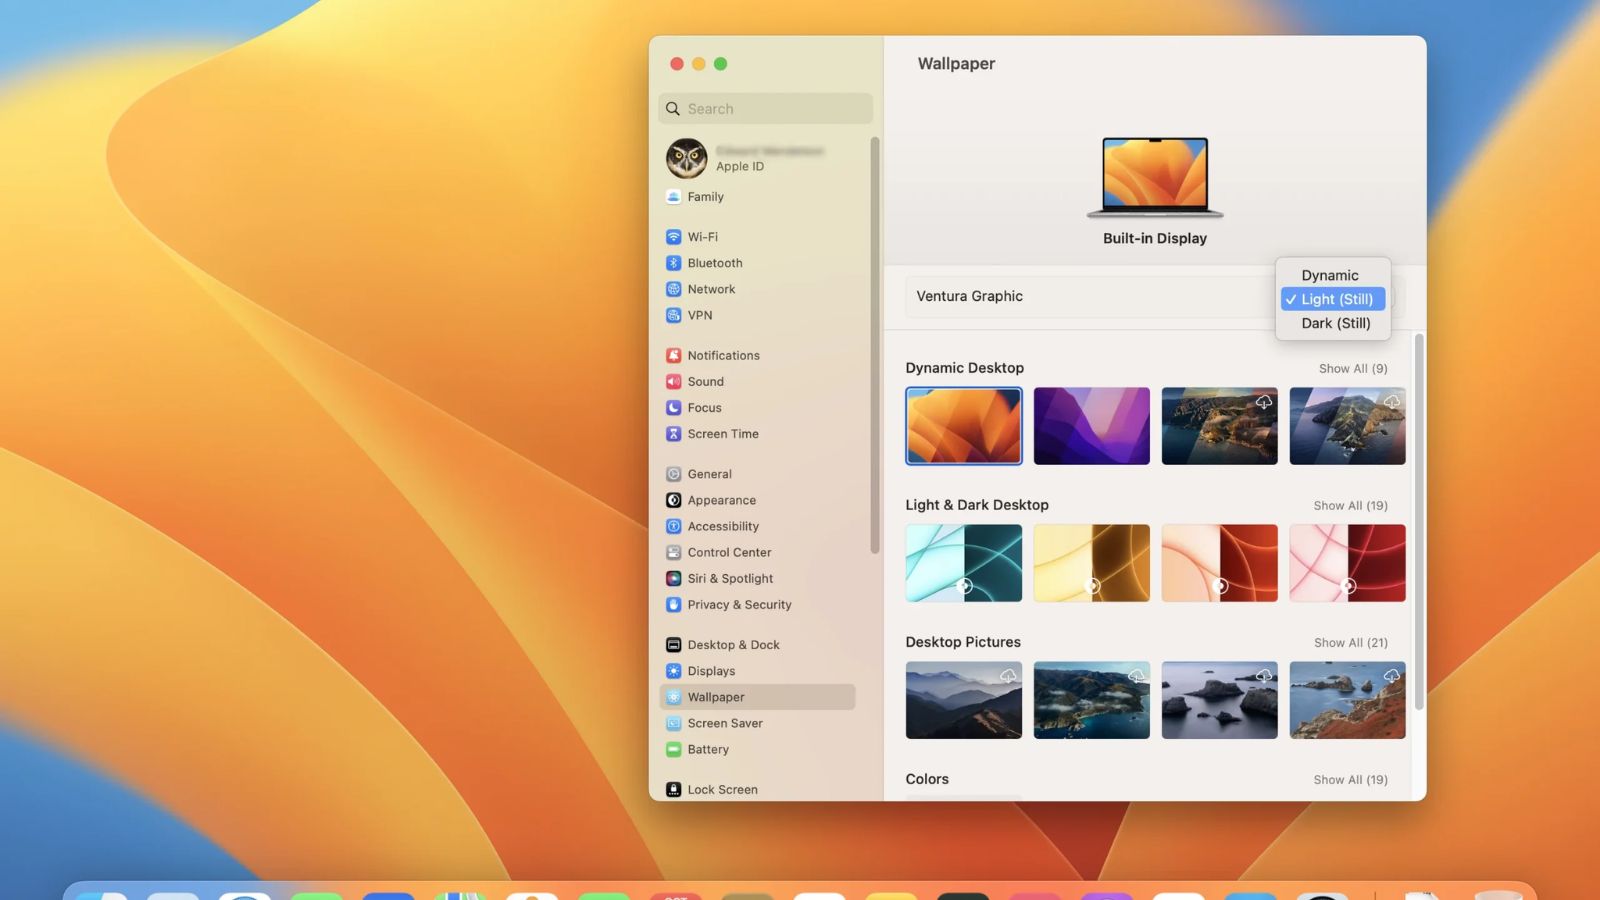Click the Built-in Display label

tap(1155, 238)
